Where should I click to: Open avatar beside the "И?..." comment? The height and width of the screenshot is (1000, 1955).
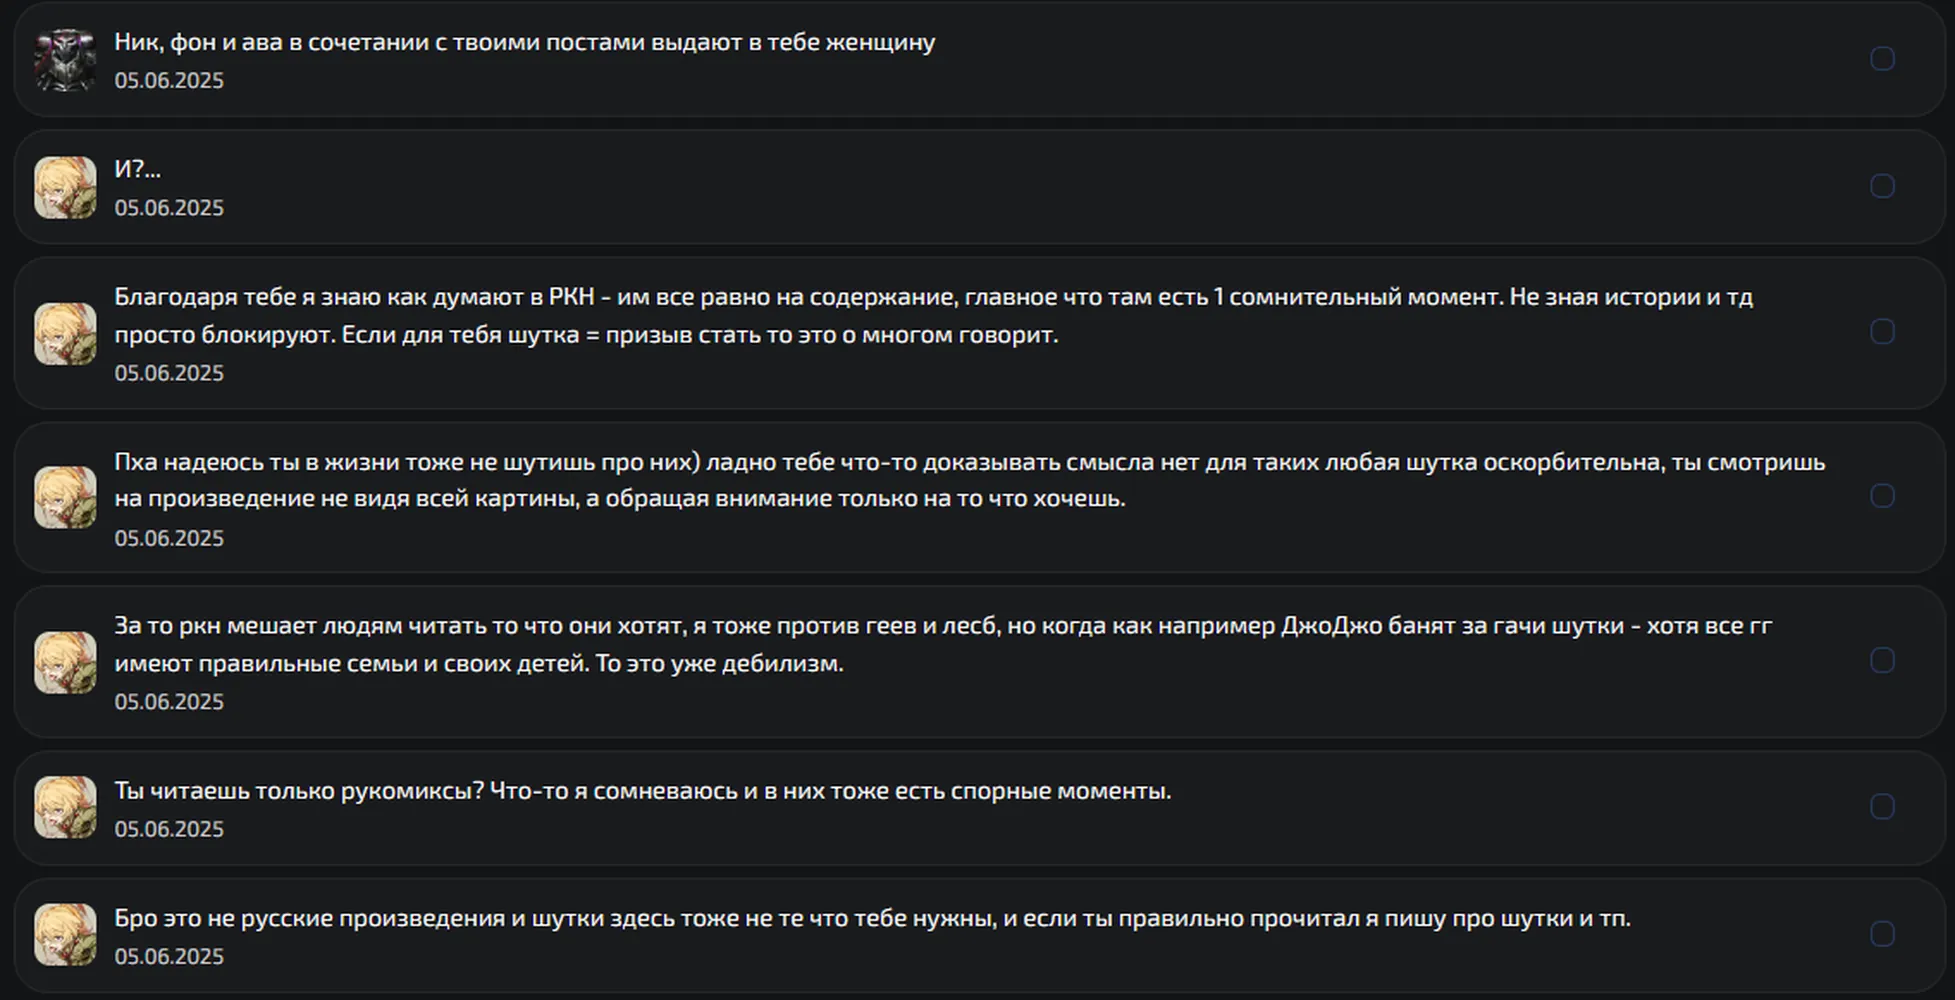65,187
